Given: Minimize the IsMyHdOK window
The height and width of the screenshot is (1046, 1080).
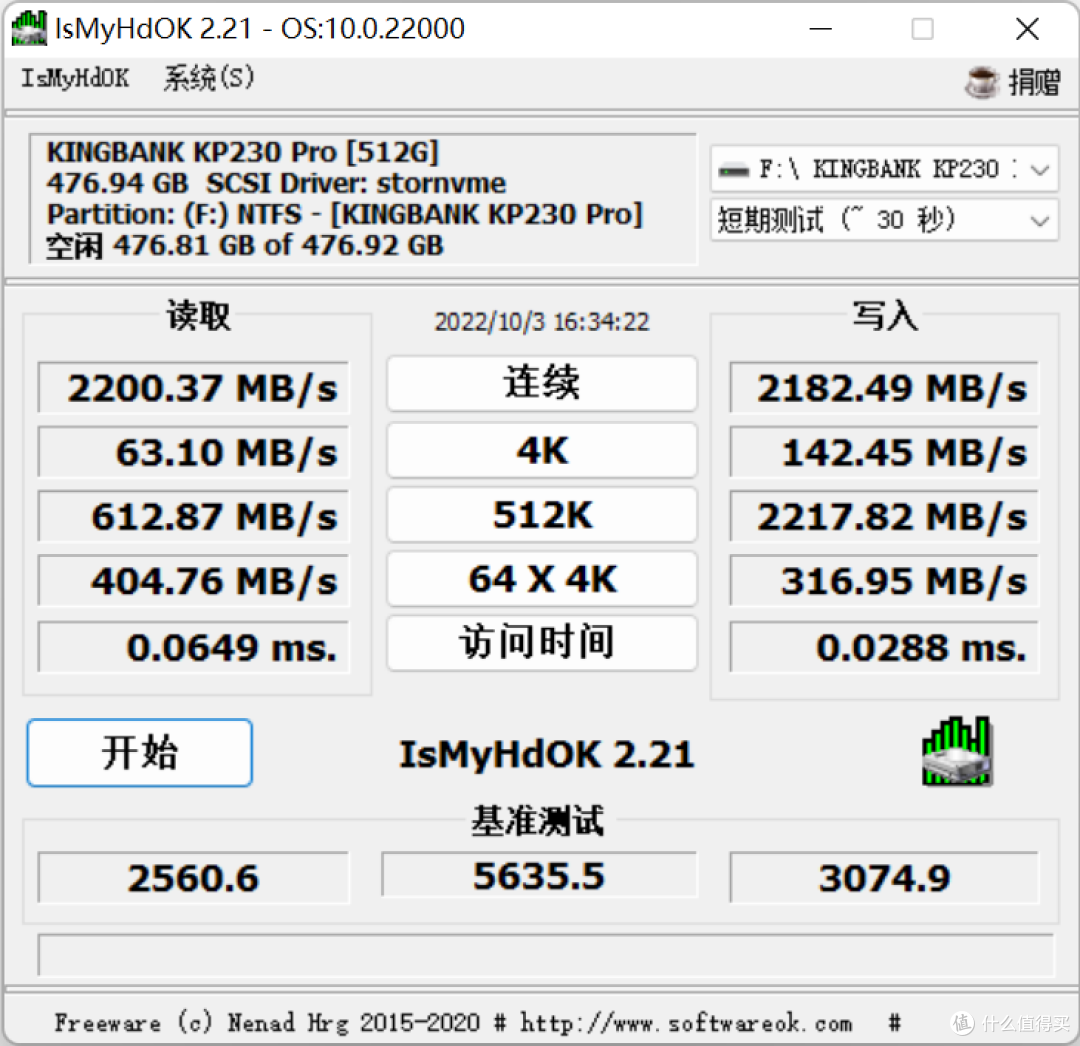Looking at the screenshot, I should coord(820,29).
